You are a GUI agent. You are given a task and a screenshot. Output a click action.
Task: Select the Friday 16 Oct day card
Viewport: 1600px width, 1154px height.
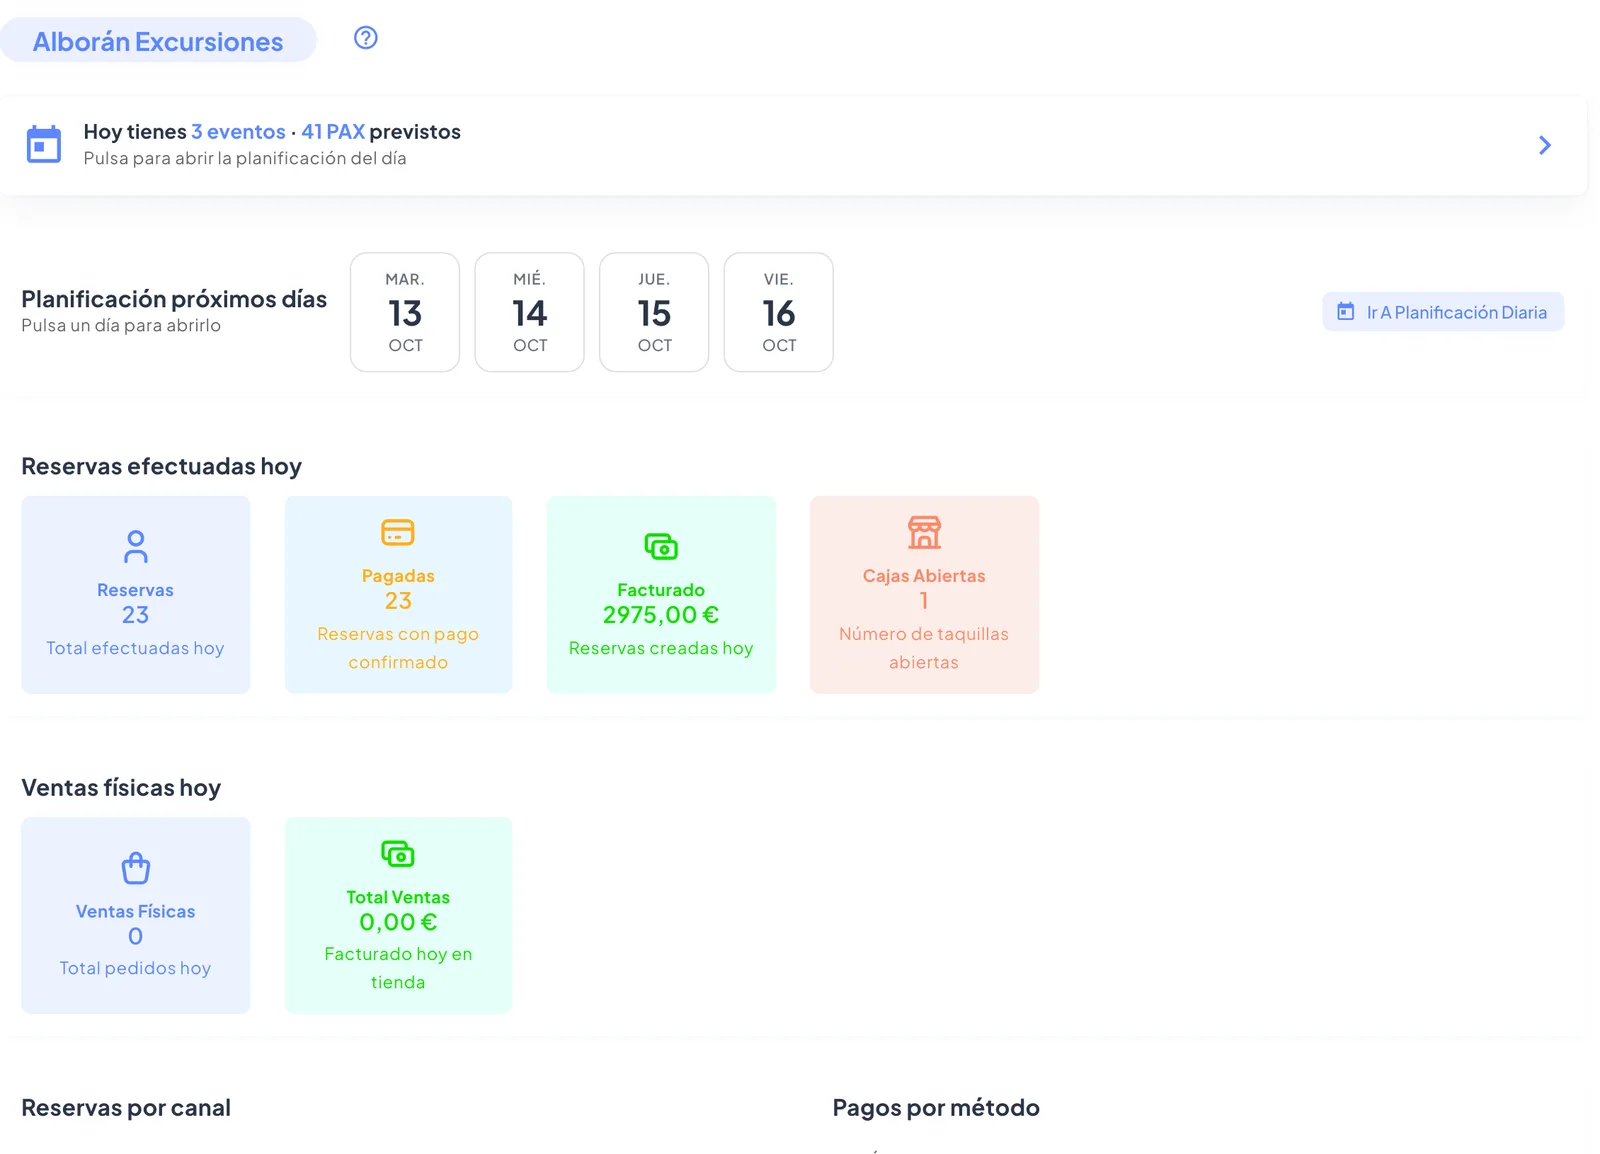tap(779, 312)
